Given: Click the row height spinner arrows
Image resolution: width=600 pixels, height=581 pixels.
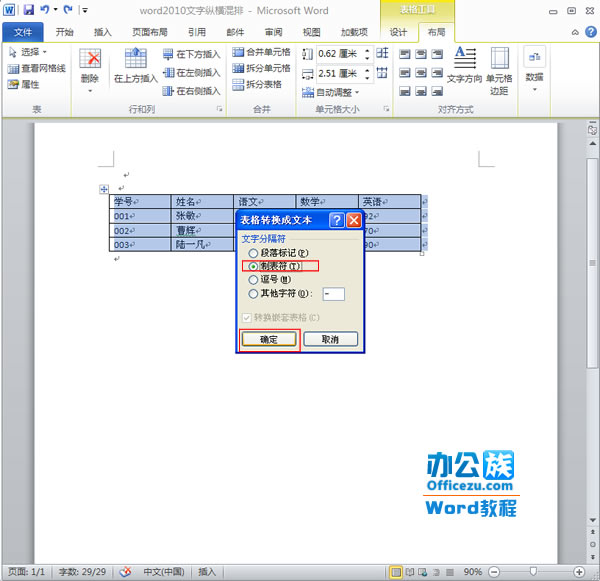Looking at the screenshot, I should pyautogui.click(x=367, y=54).
